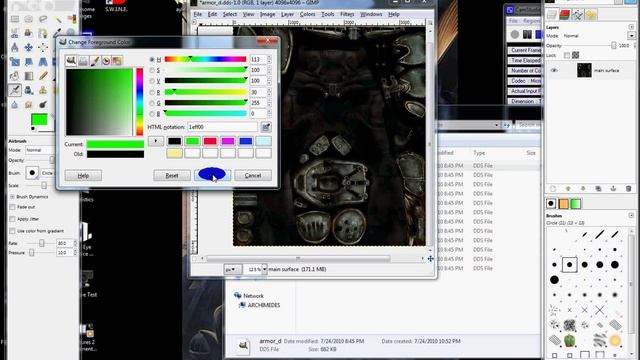Open the Select menu in GIMP
Screen dimensions: 640x360
tap(229, 14)
